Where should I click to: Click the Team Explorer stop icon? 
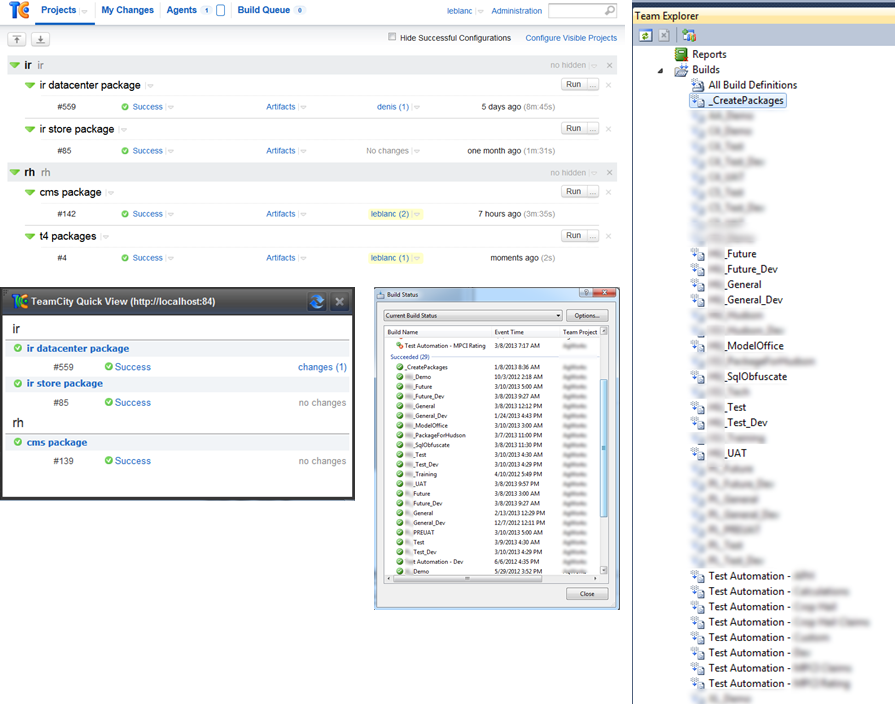pos(664,35)
